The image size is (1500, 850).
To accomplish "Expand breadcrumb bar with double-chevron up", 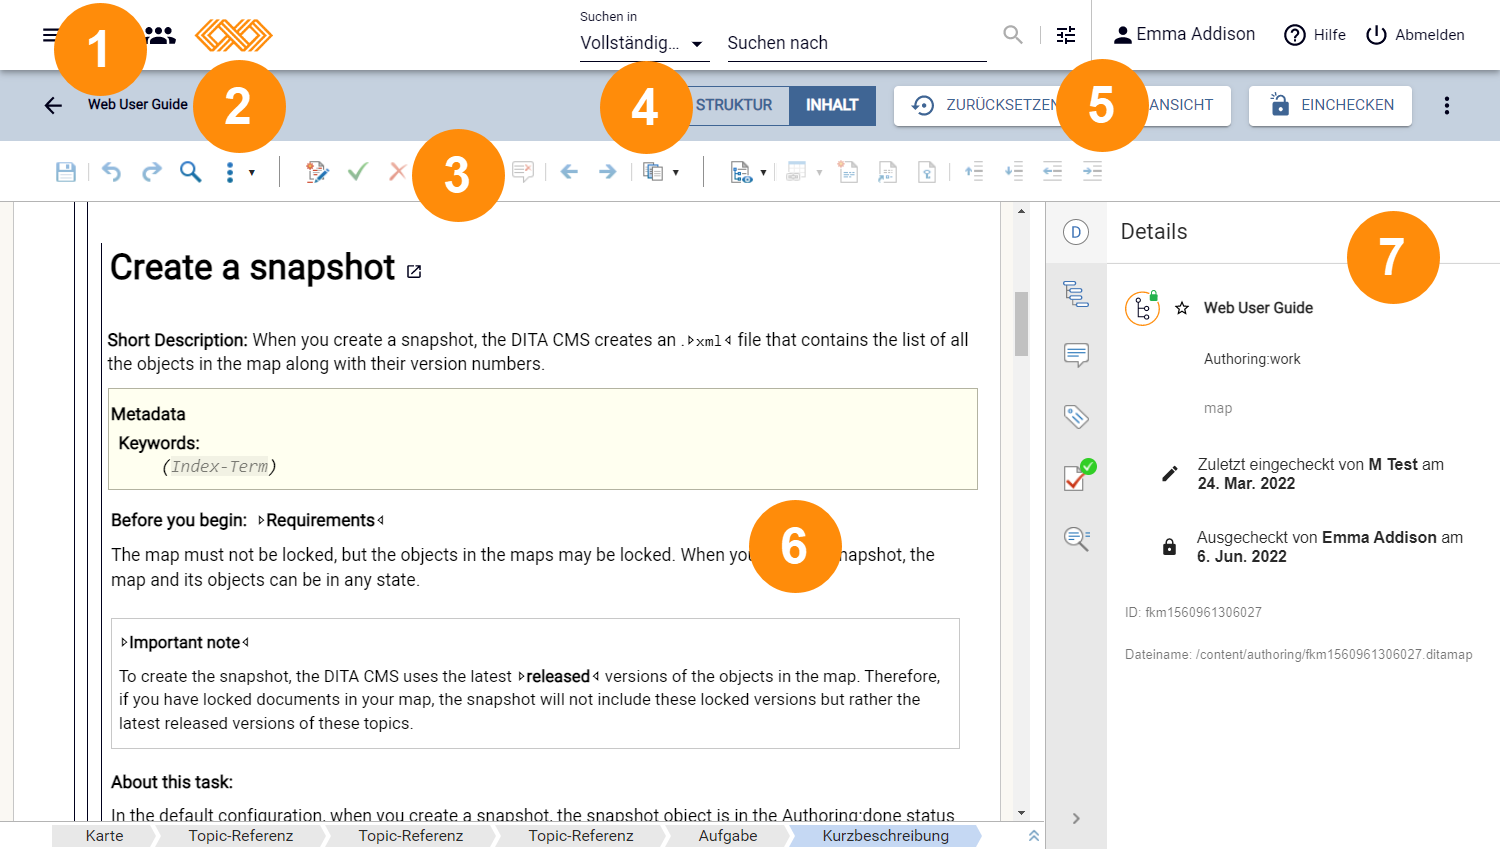I will (x=1034, y=836).
